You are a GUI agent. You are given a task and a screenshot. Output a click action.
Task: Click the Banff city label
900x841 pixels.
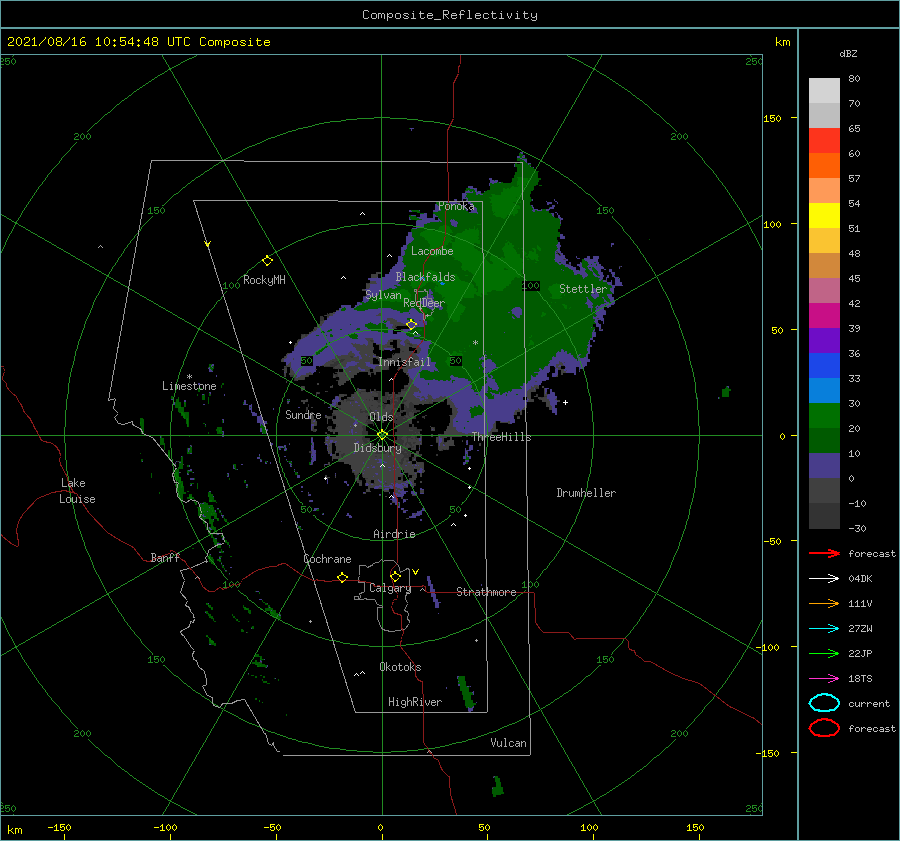point(165,557)
